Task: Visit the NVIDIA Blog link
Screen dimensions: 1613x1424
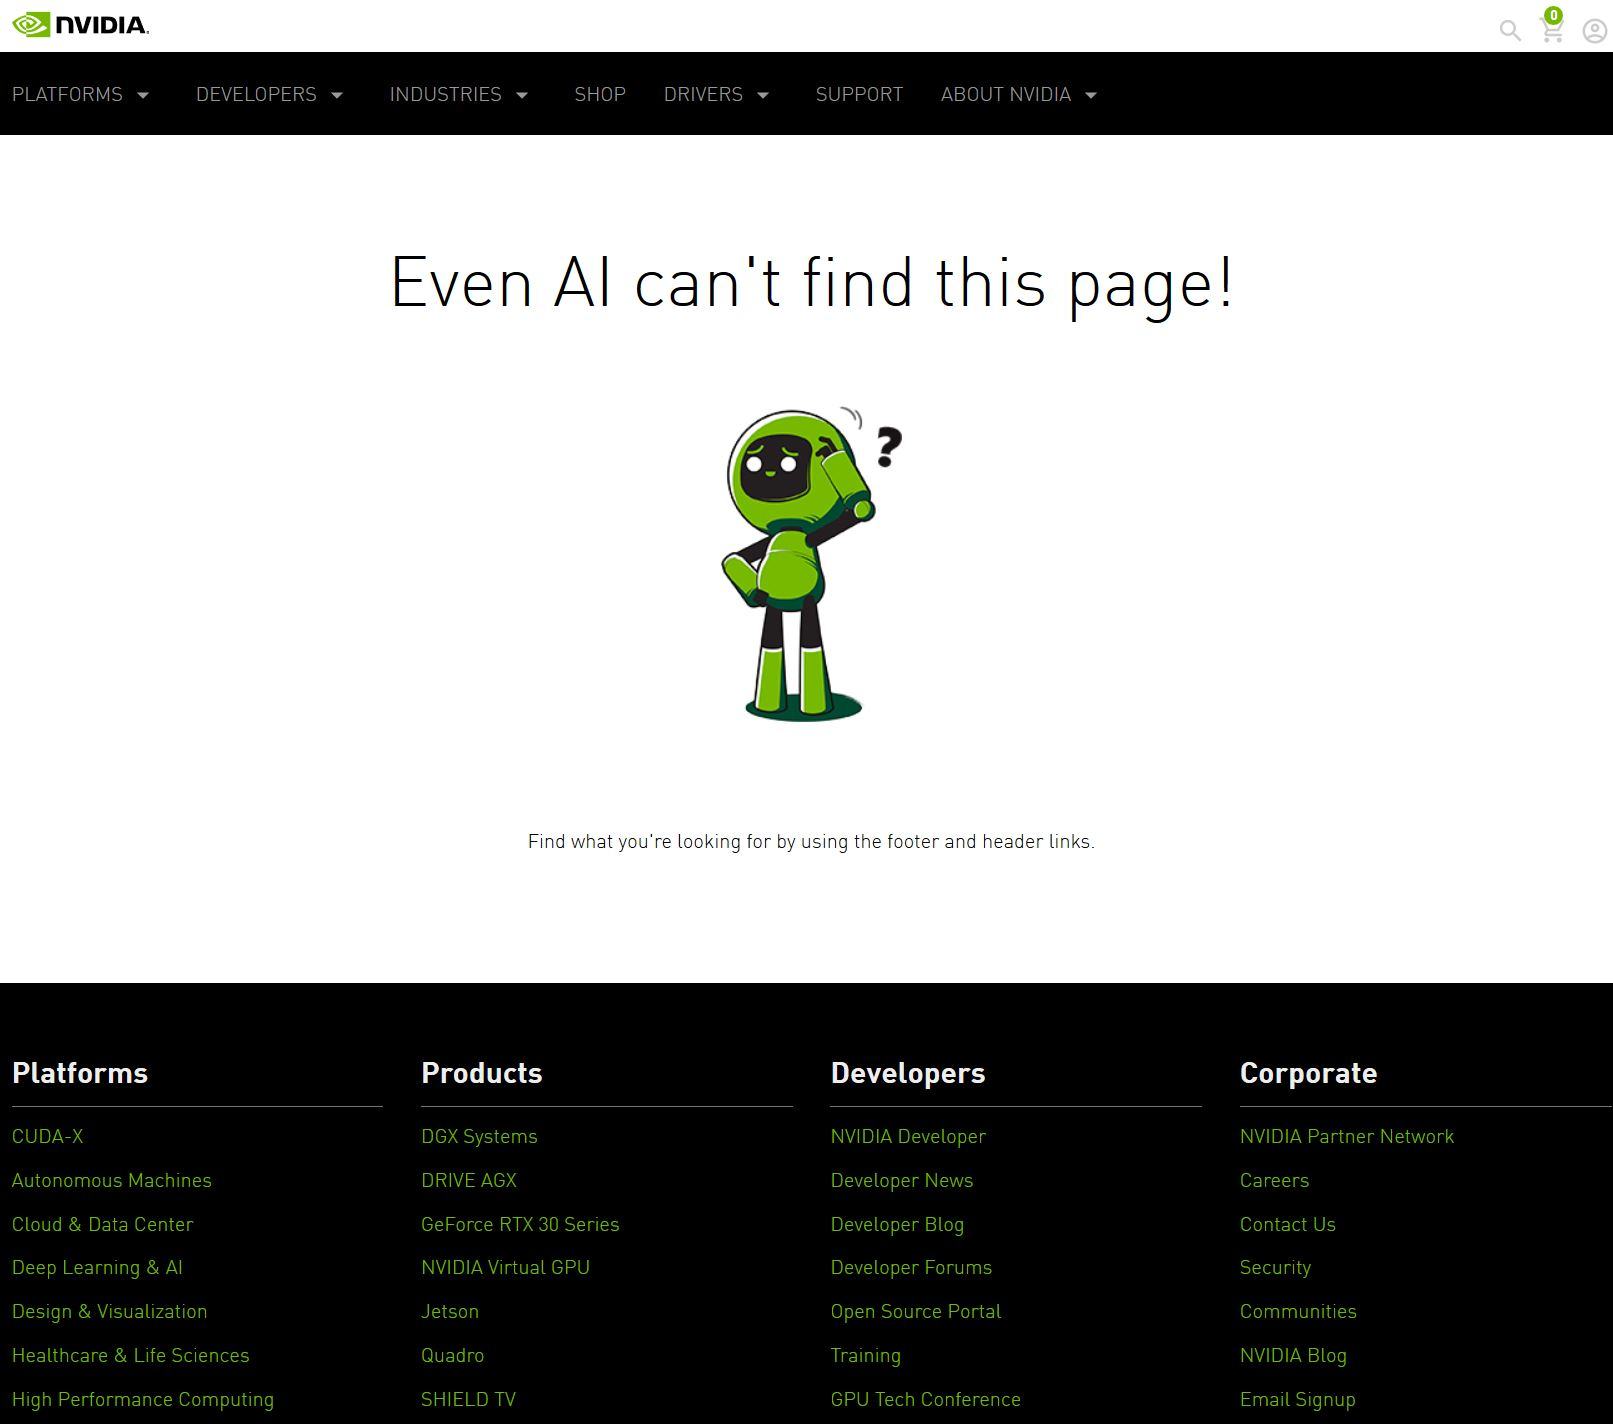Action: [x=1293, y=1355]
